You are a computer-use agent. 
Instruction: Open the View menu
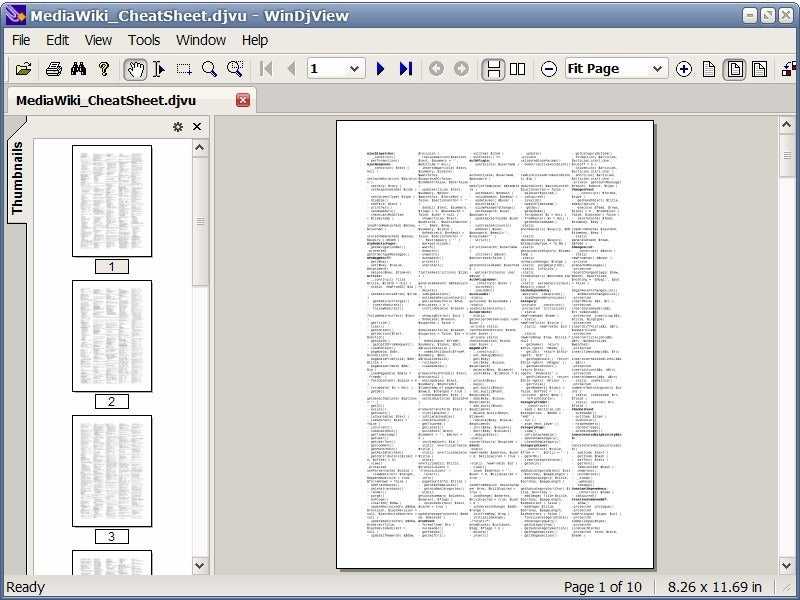[x=98, y=40]
